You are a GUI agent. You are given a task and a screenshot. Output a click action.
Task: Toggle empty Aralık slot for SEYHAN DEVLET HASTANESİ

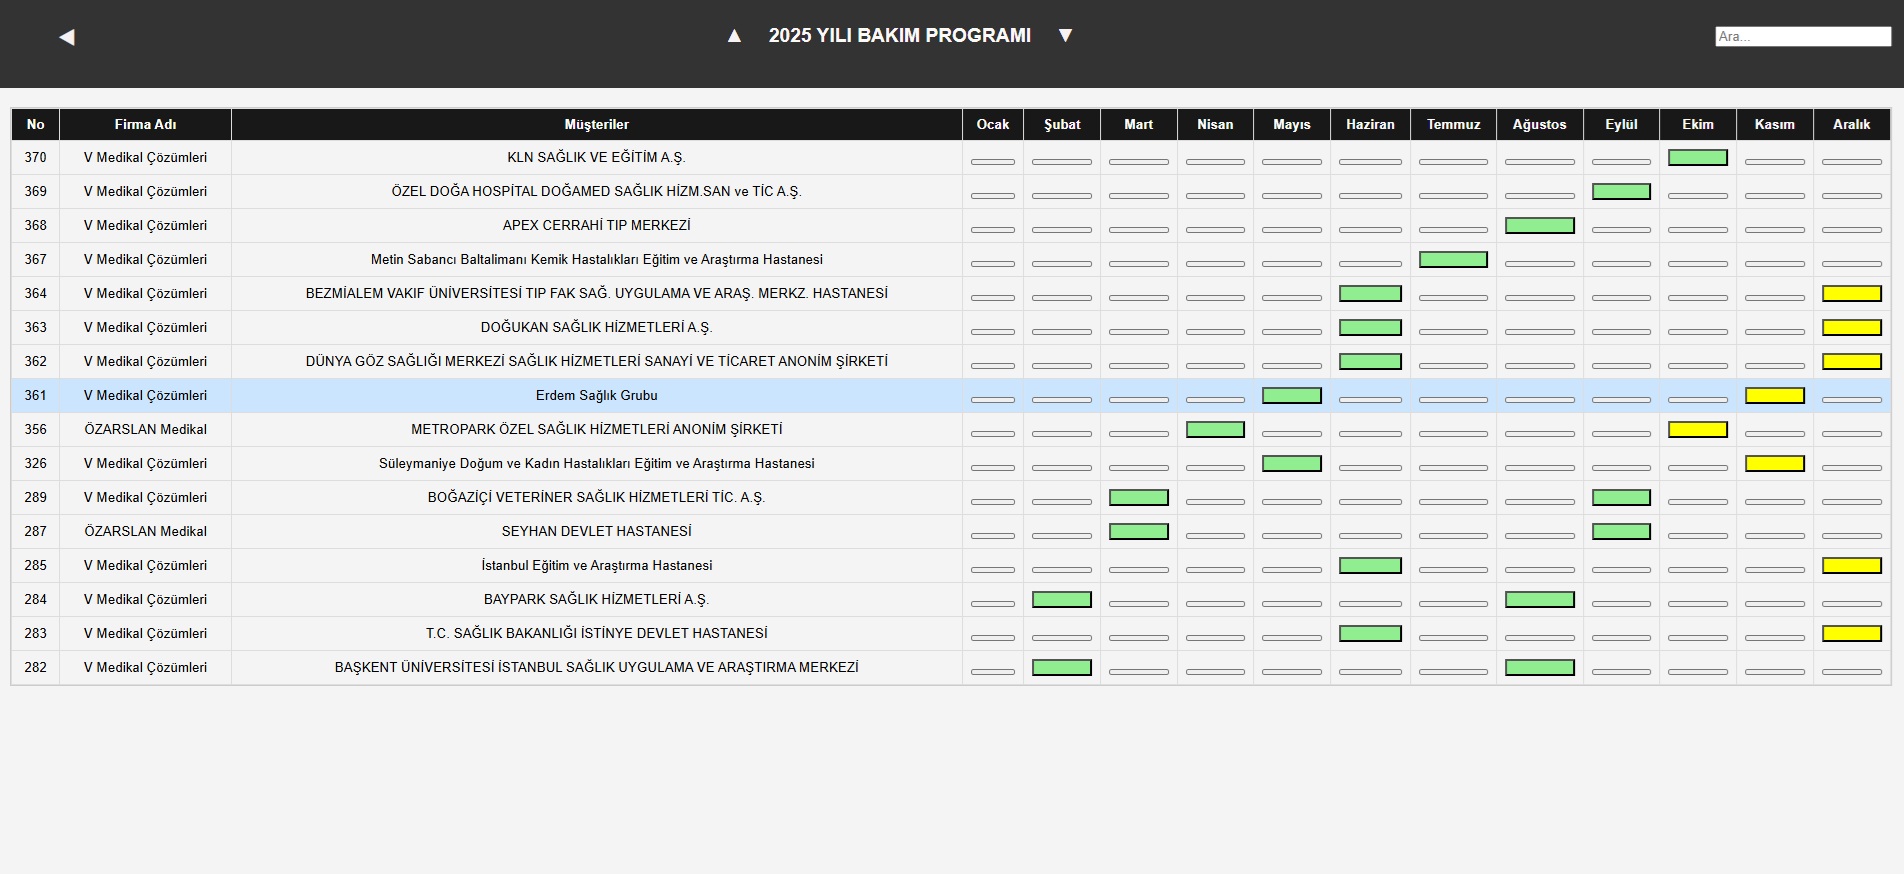pyautogui.click(x=1851, y=536)
